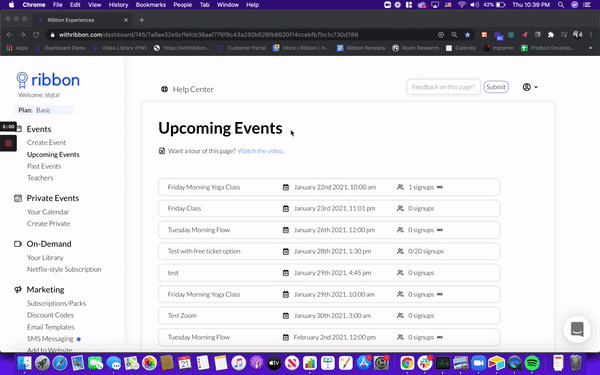600x375 pixels.
Task: Open the Window menu
Action: pos(228,5)
